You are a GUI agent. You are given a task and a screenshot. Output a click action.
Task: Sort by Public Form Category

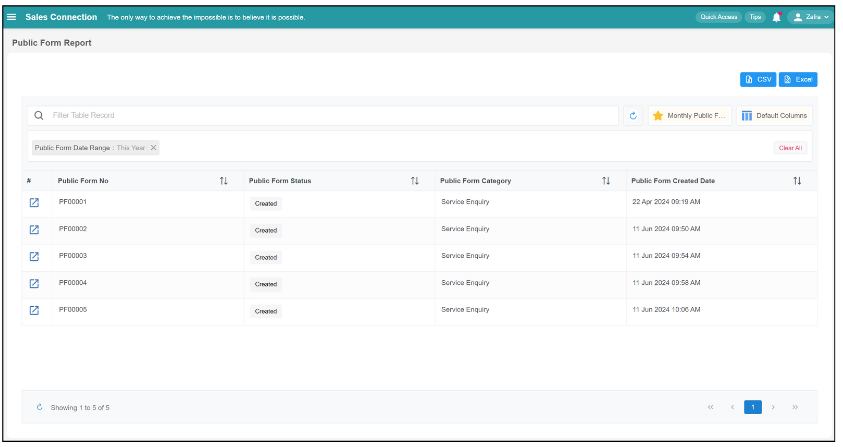[606, 181]
